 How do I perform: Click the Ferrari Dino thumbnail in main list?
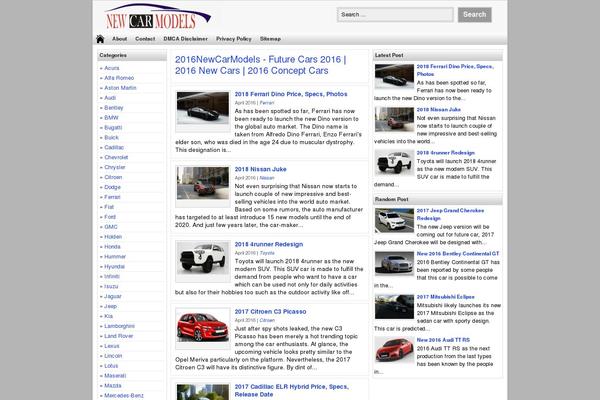[x=203, y=108]
